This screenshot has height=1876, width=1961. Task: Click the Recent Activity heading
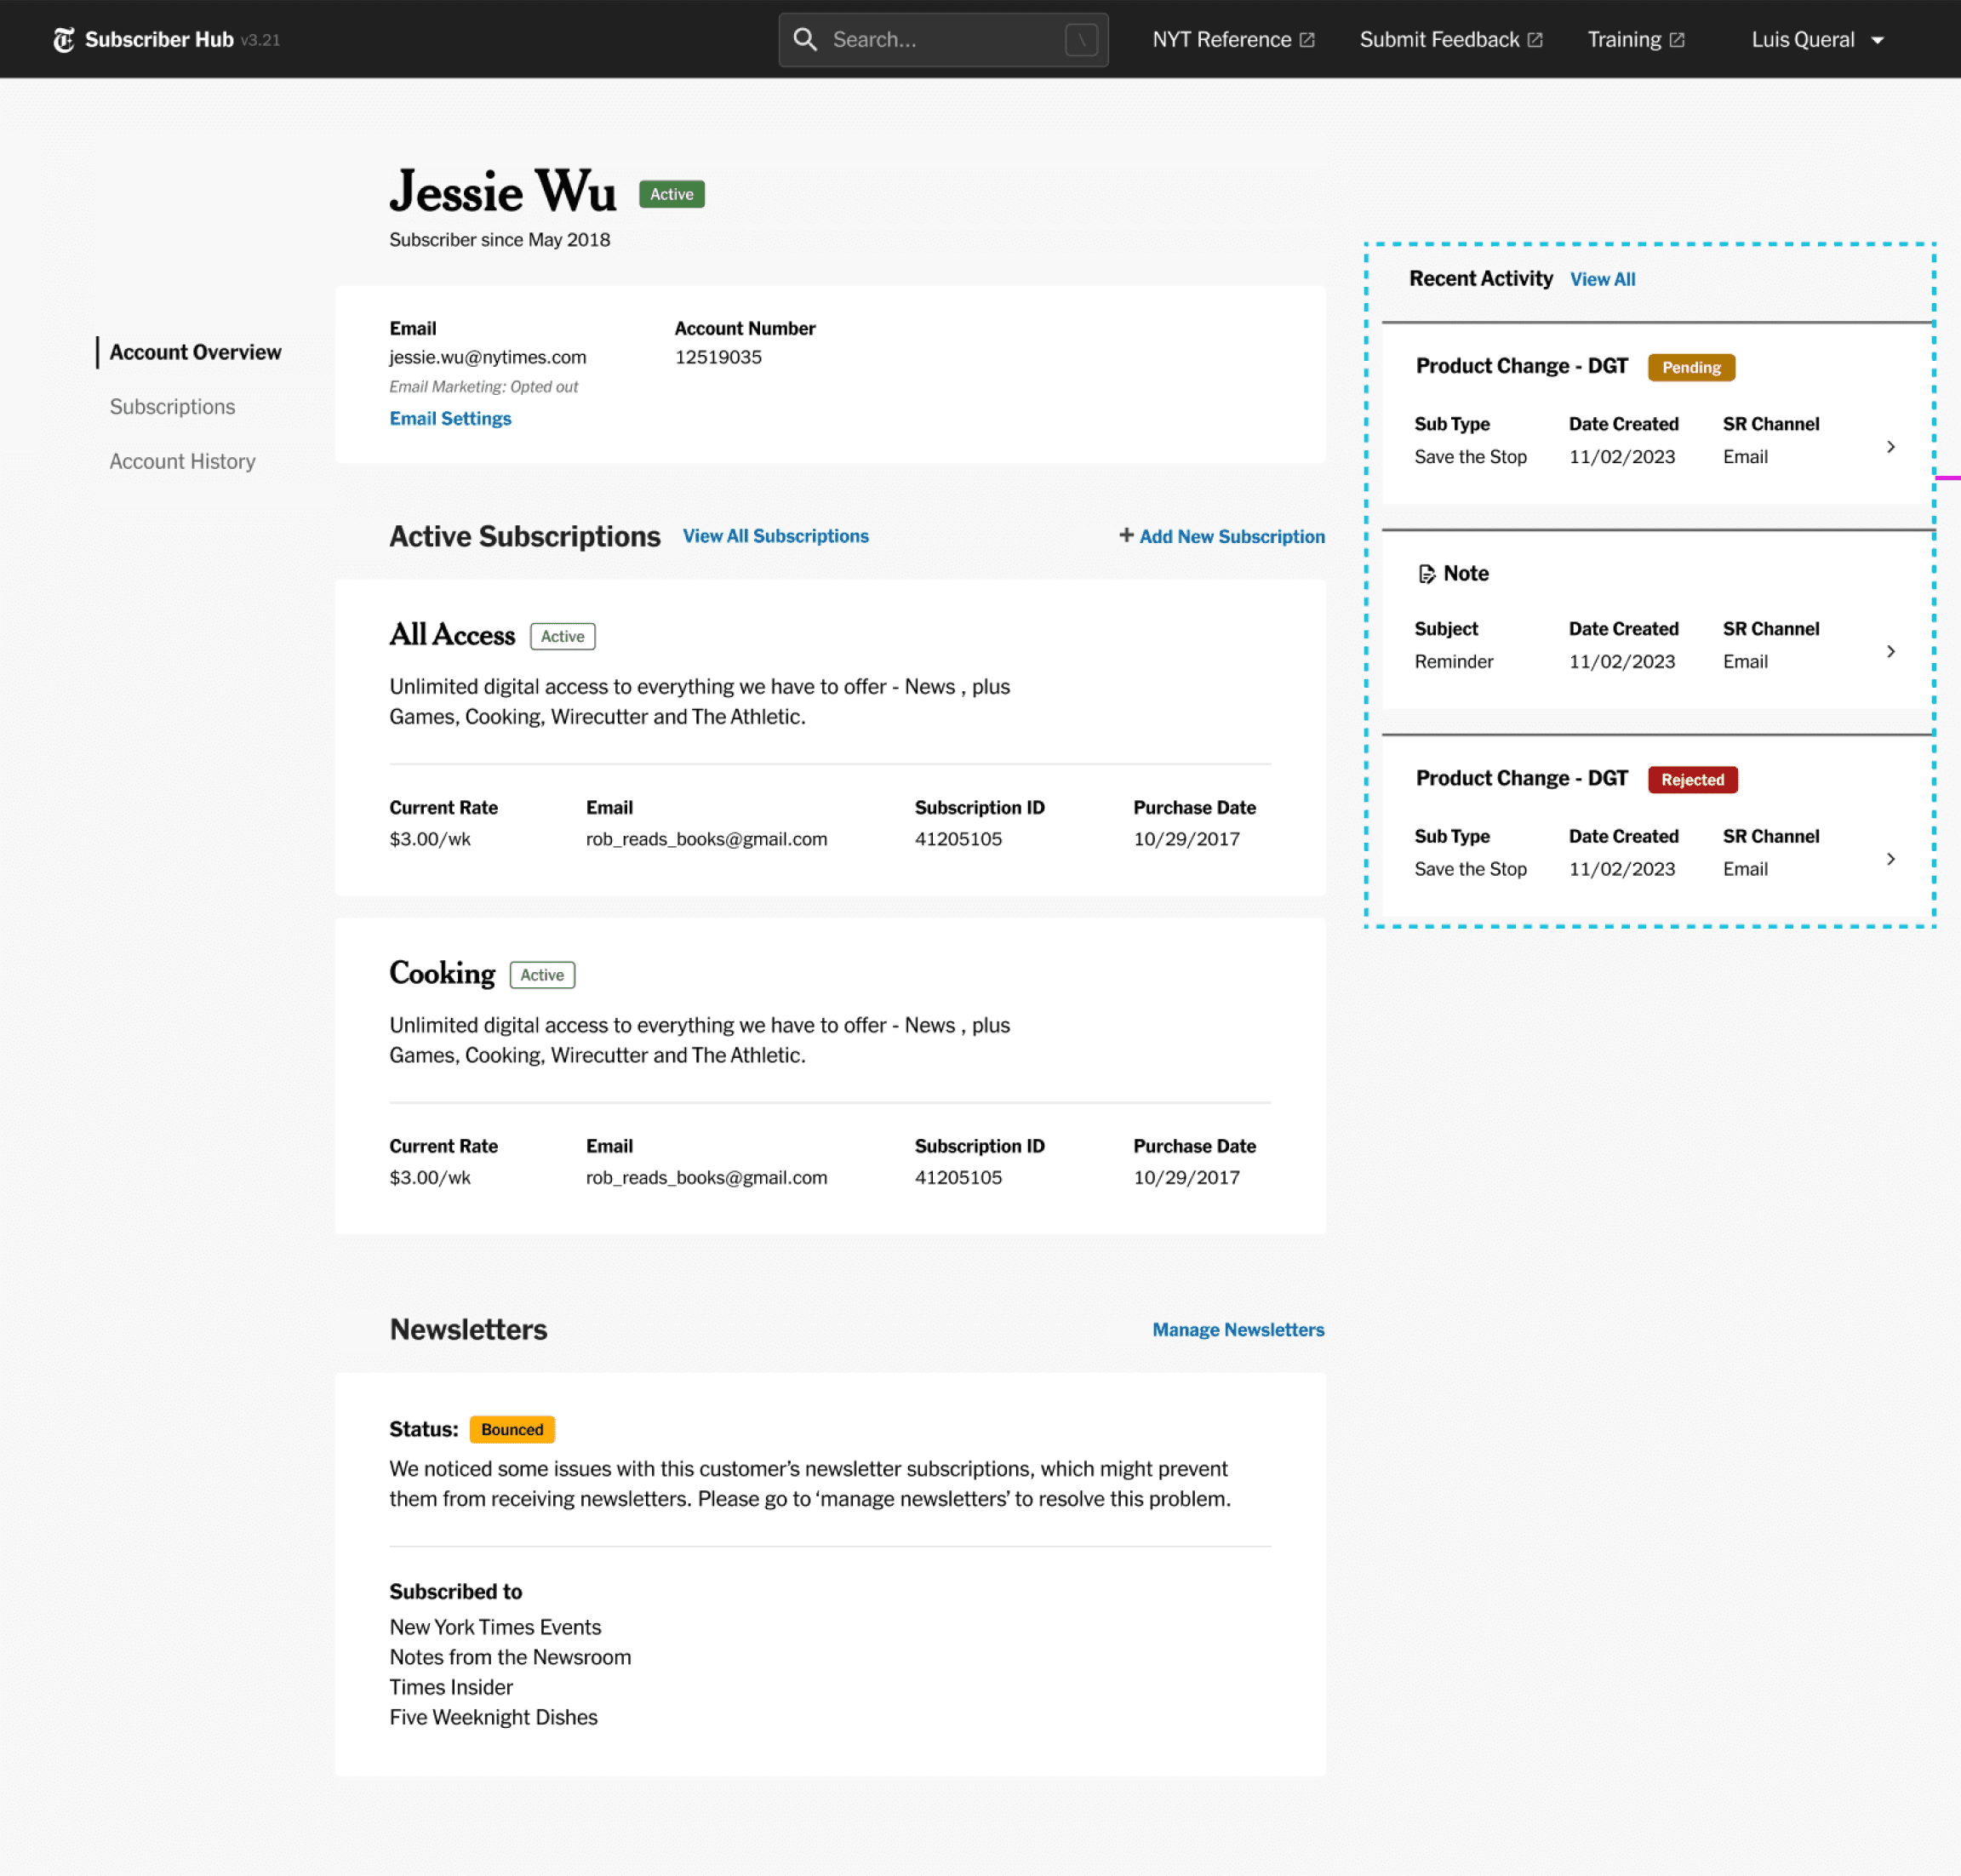coord(1480,278)
